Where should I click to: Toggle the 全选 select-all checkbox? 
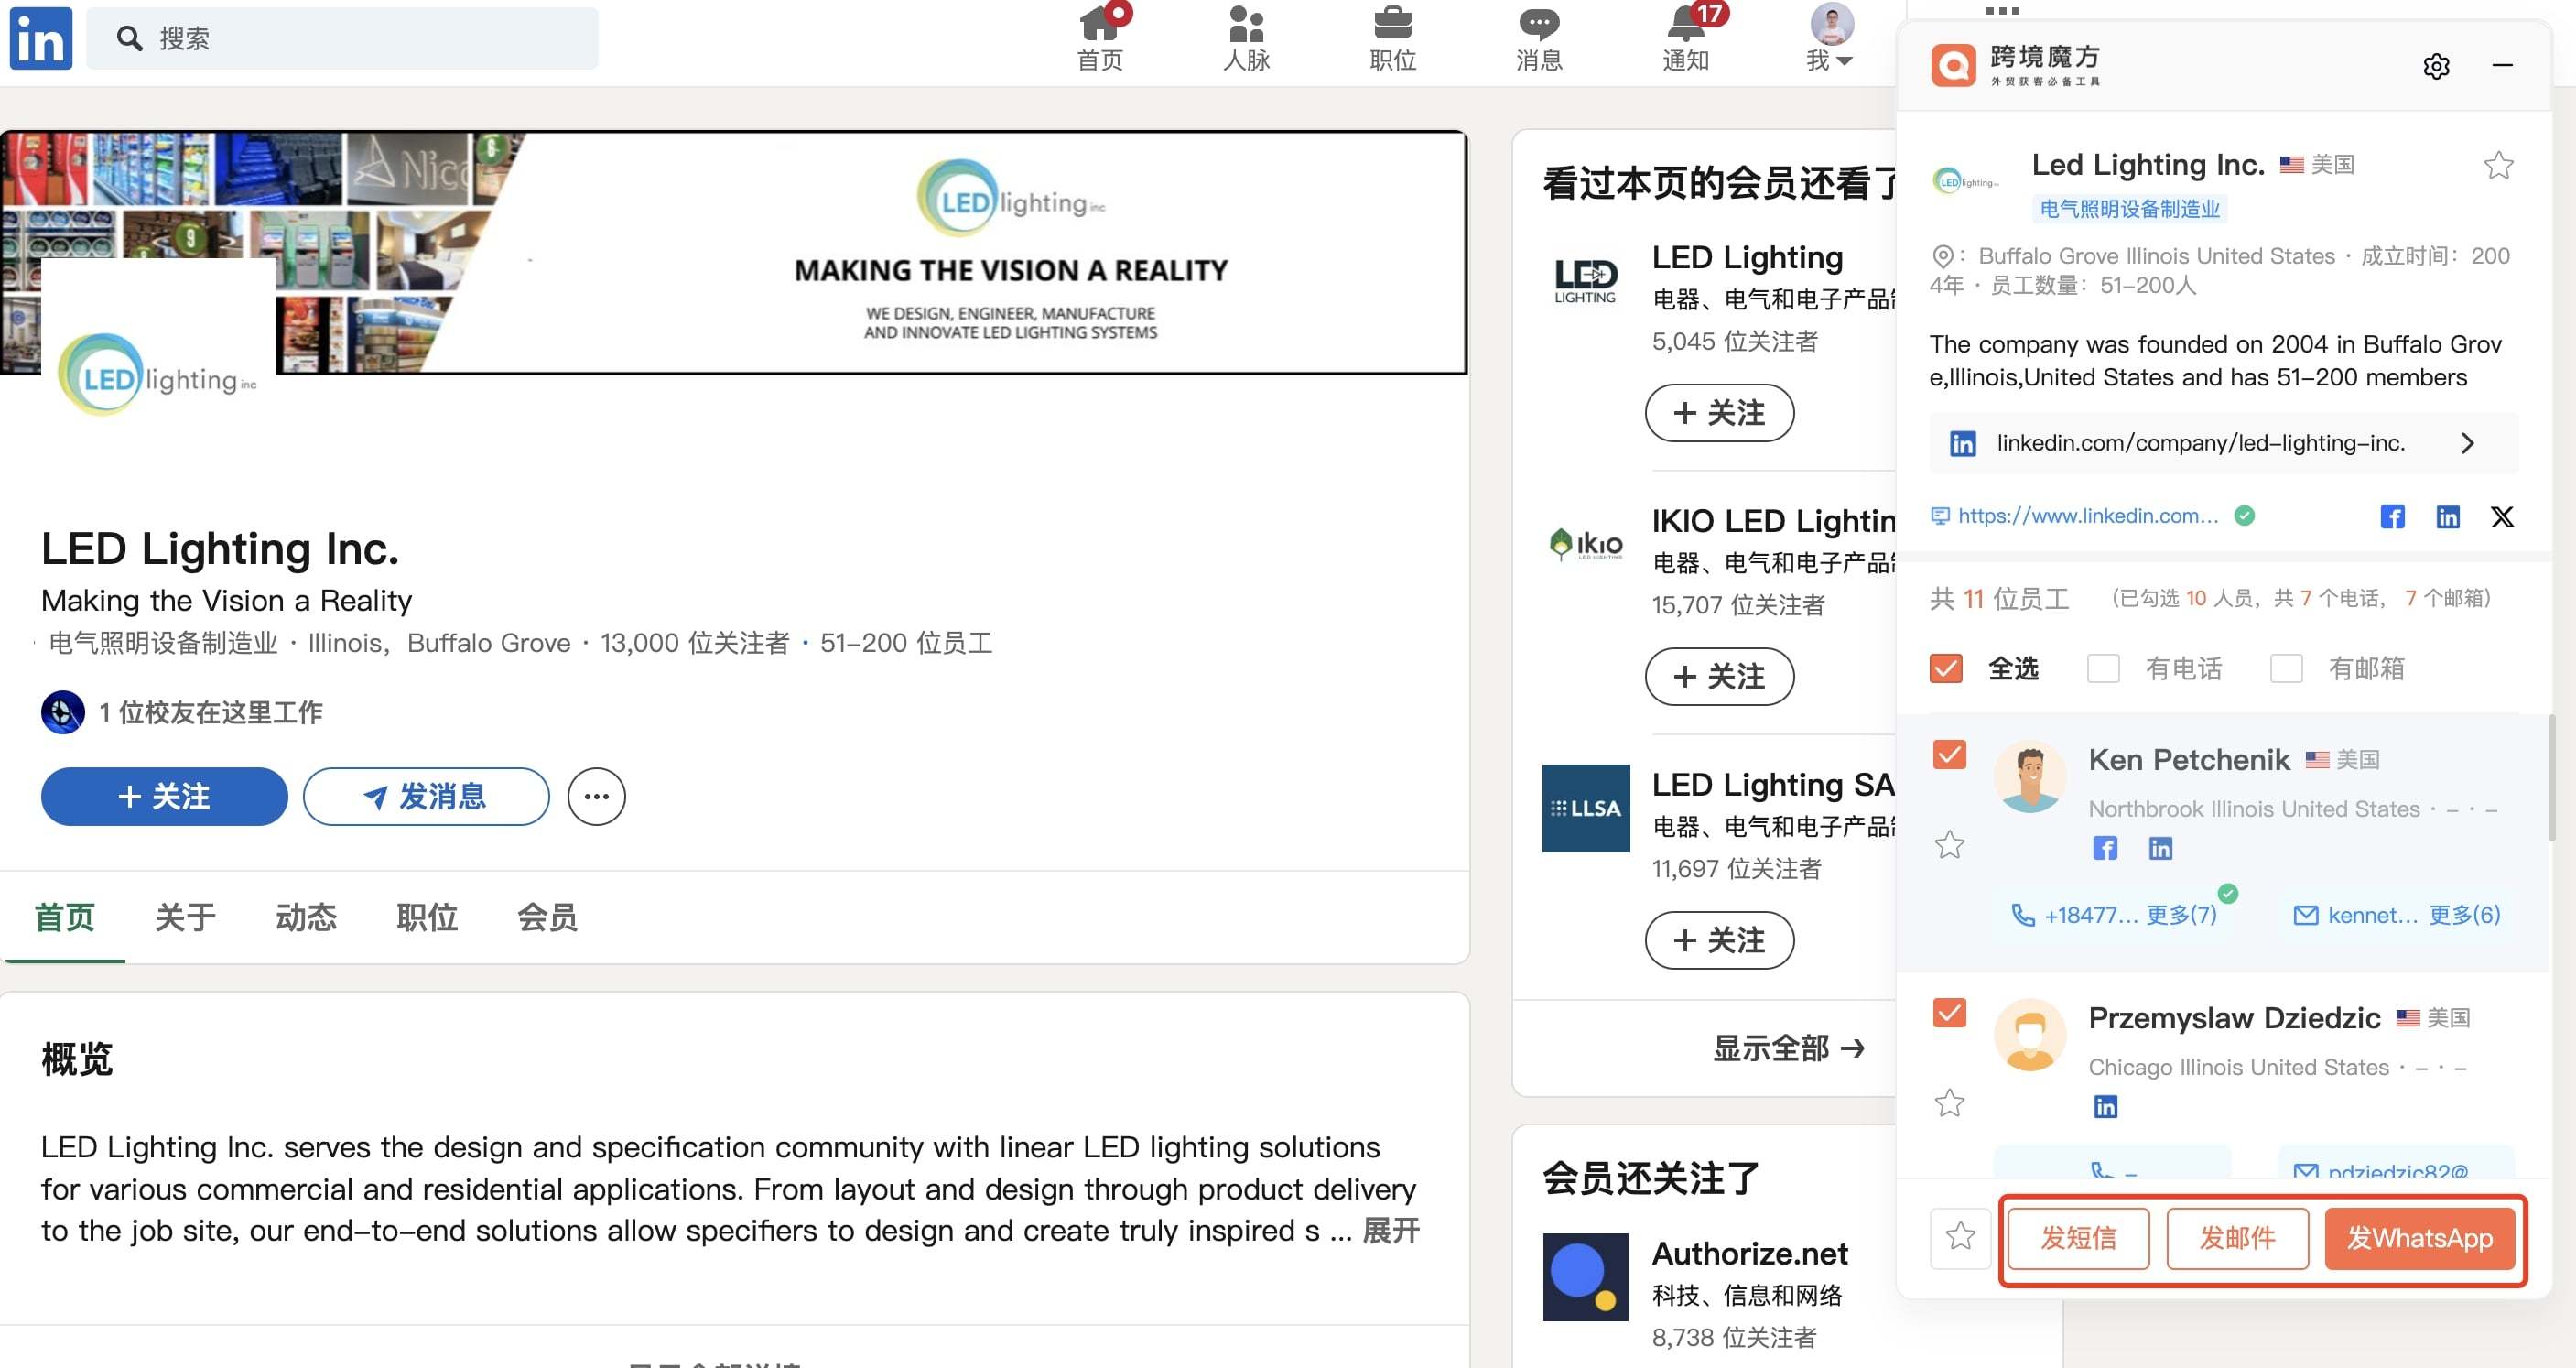(x=1946, y=668)
